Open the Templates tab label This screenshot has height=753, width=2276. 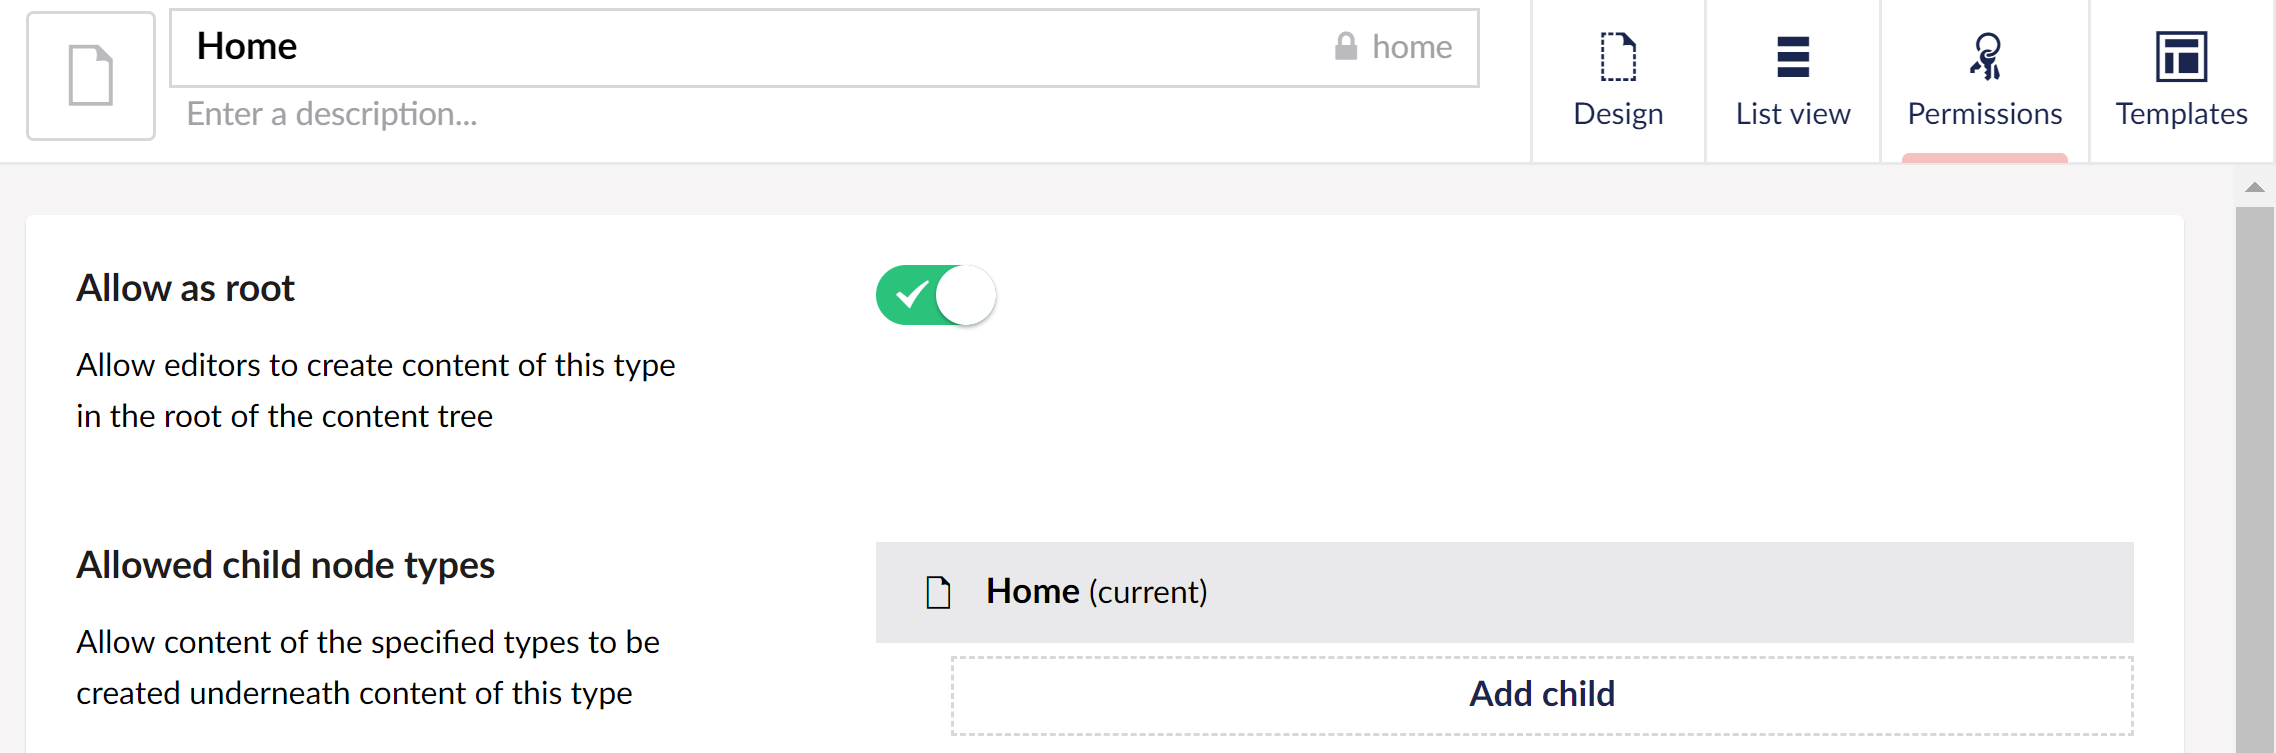click(x=2181, y=114)
